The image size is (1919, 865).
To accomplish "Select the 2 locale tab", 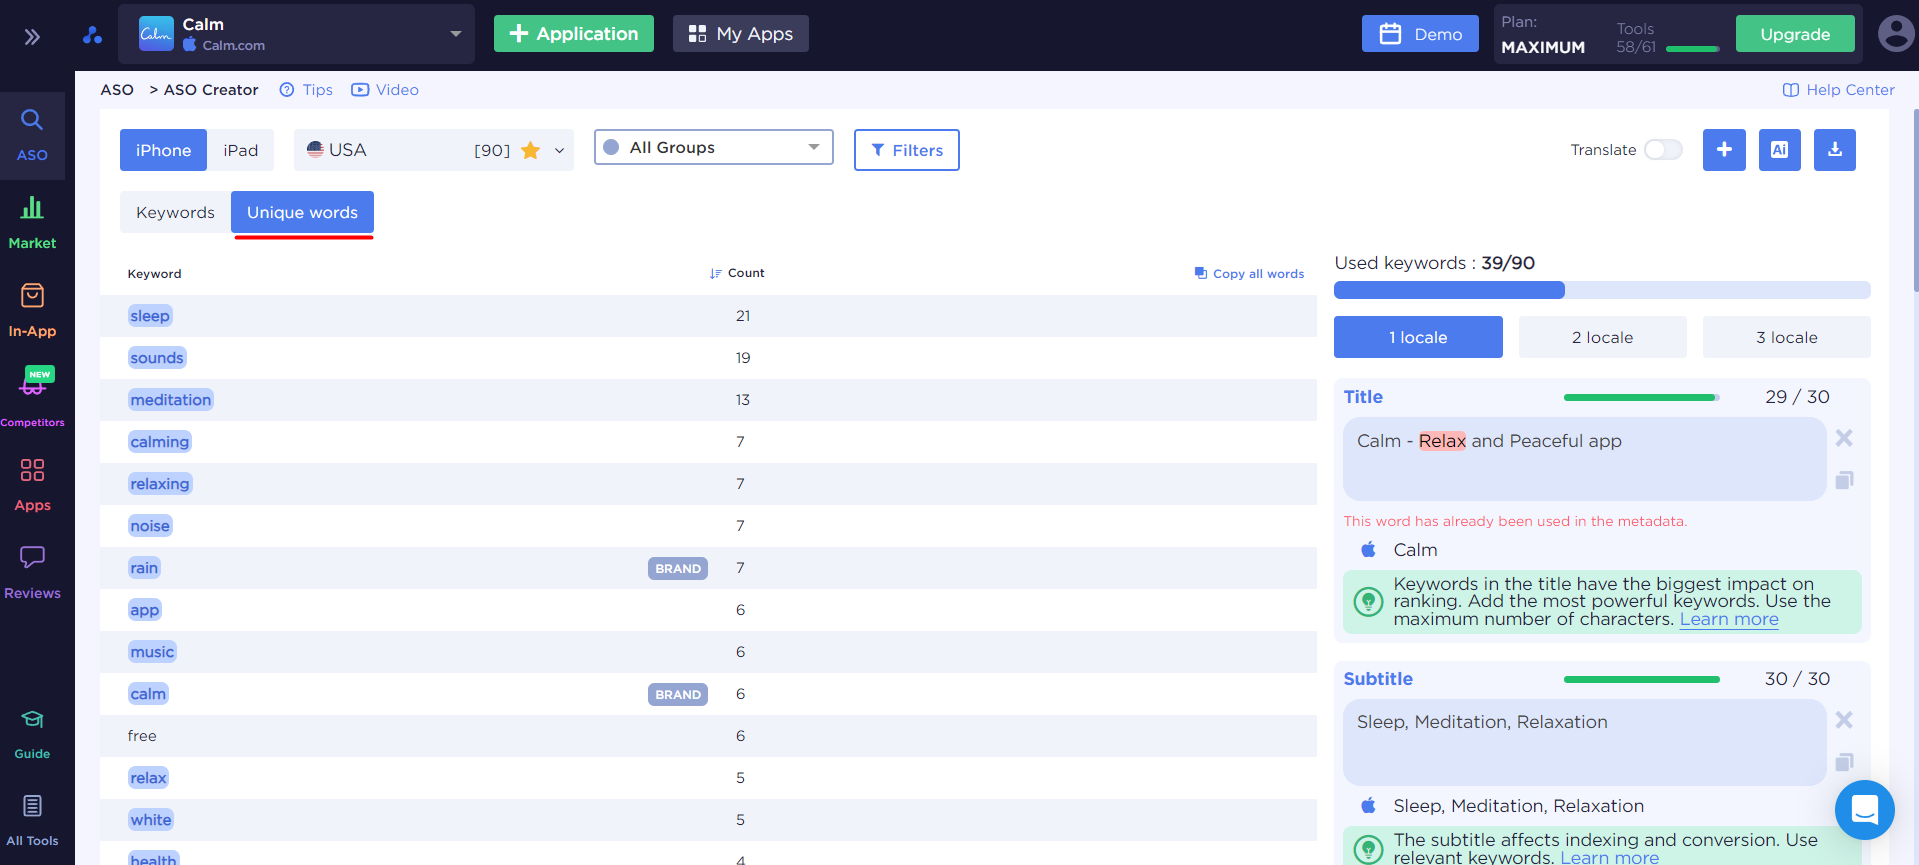I will tap(1603, 337).
